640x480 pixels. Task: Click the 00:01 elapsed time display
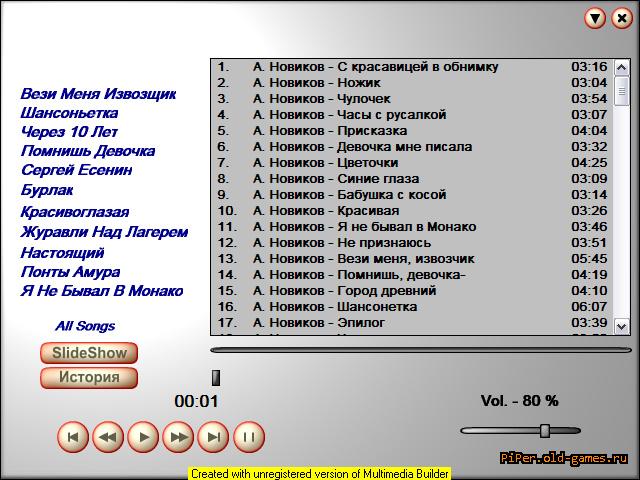click(196, 401)
